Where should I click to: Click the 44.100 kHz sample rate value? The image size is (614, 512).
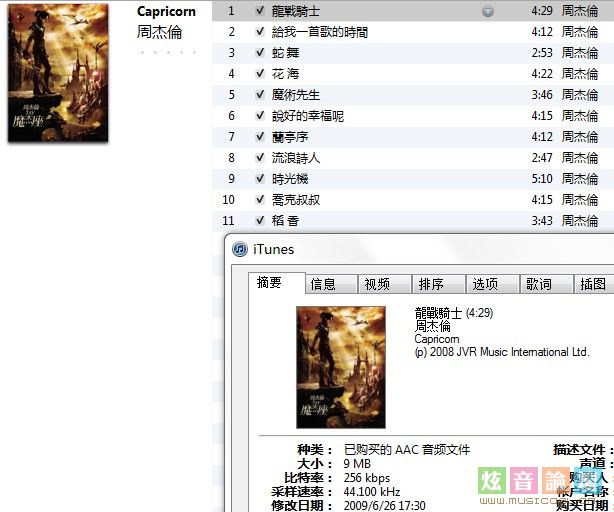(372, 492)
